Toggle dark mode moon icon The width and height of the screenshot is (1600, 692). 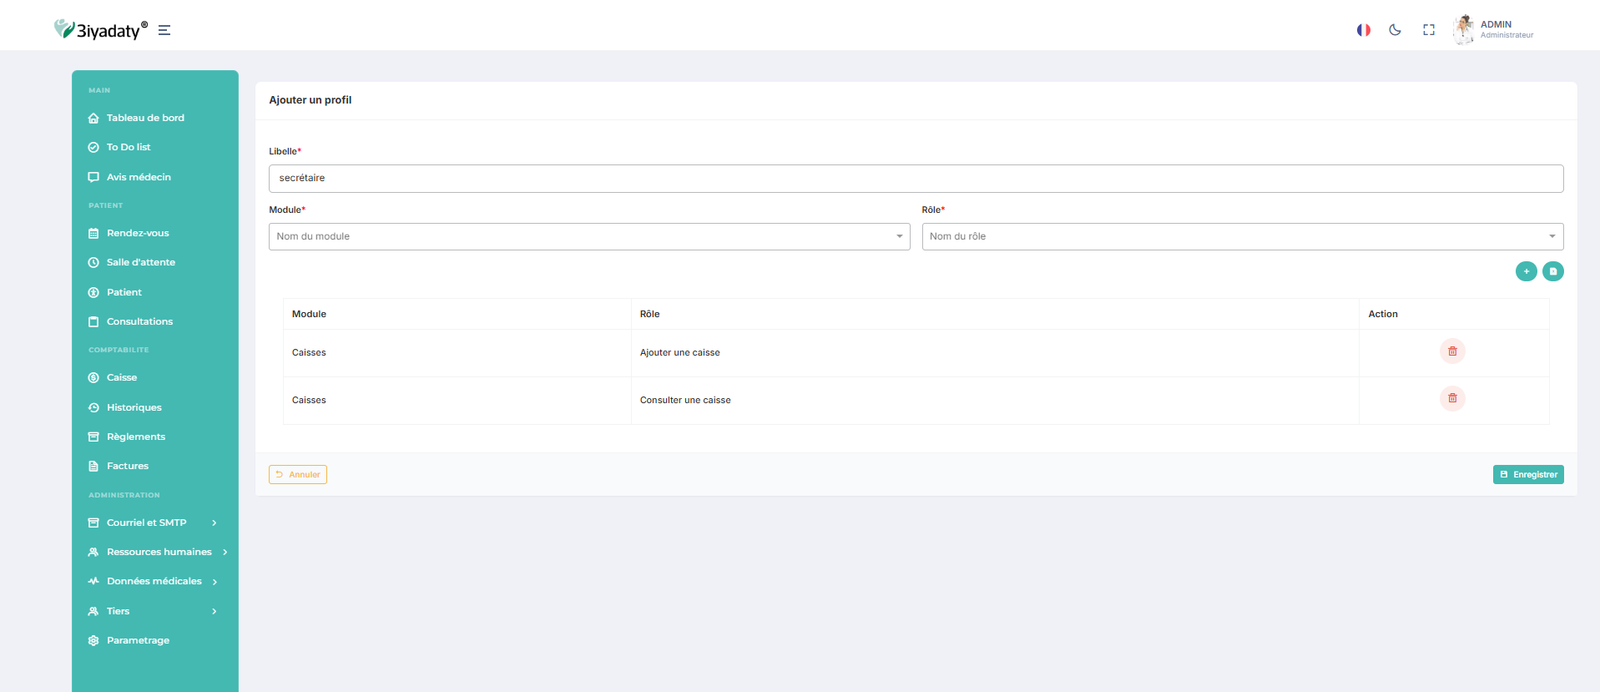click(1395, 30)
